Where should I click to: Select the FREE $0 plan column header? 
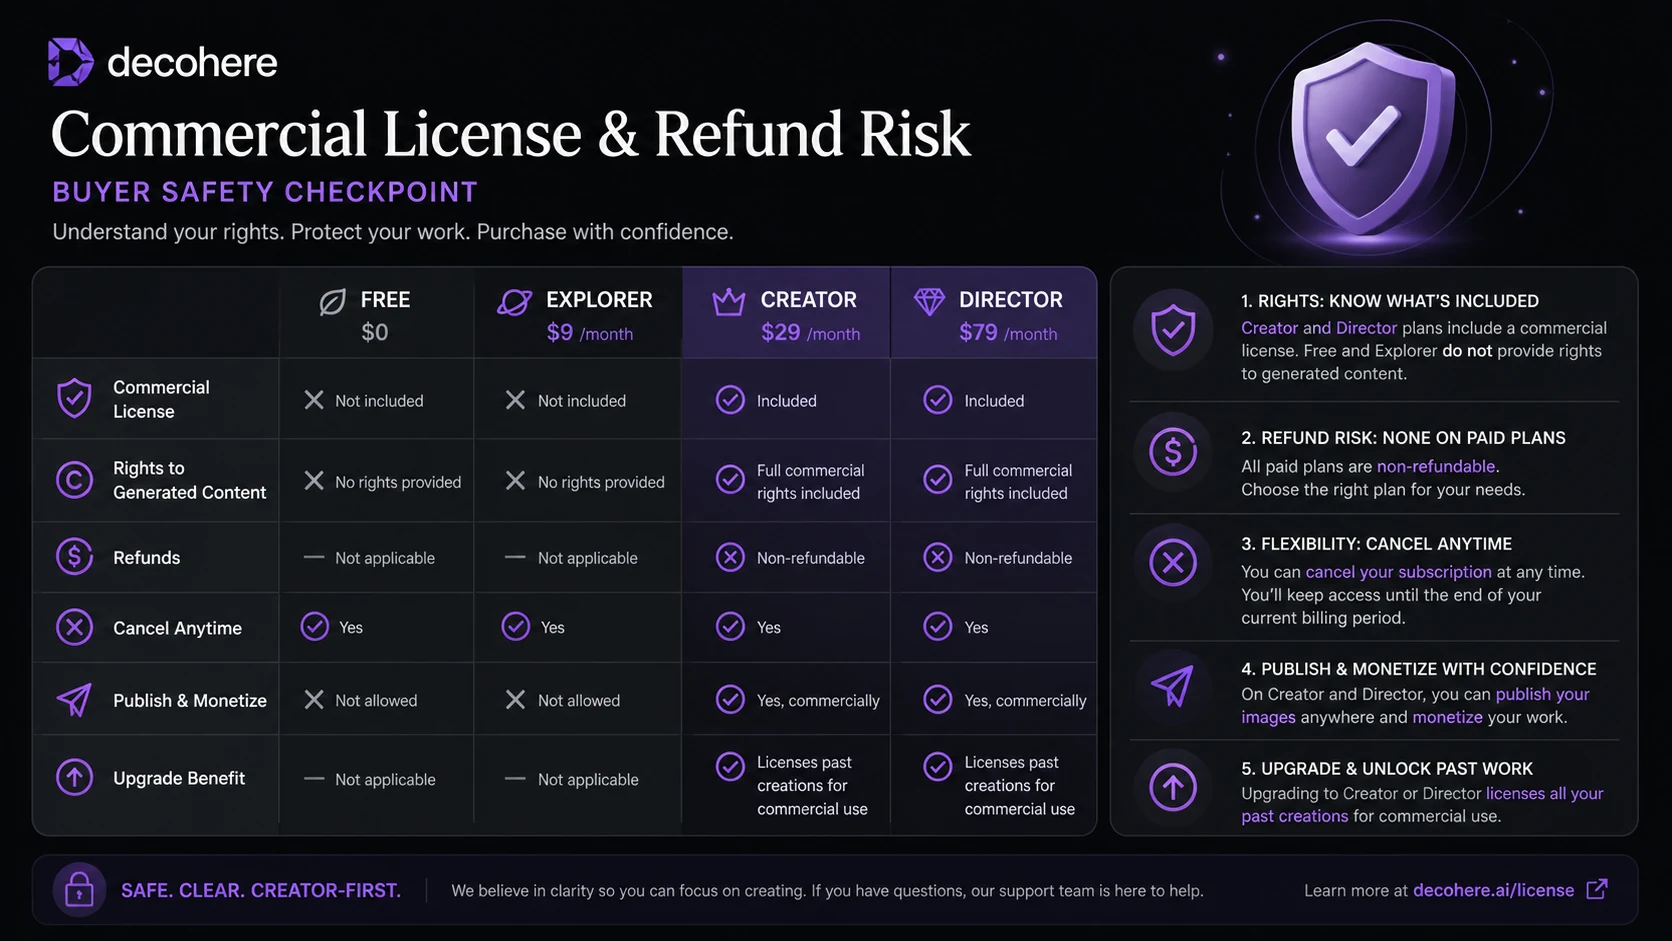click(376, 314)
